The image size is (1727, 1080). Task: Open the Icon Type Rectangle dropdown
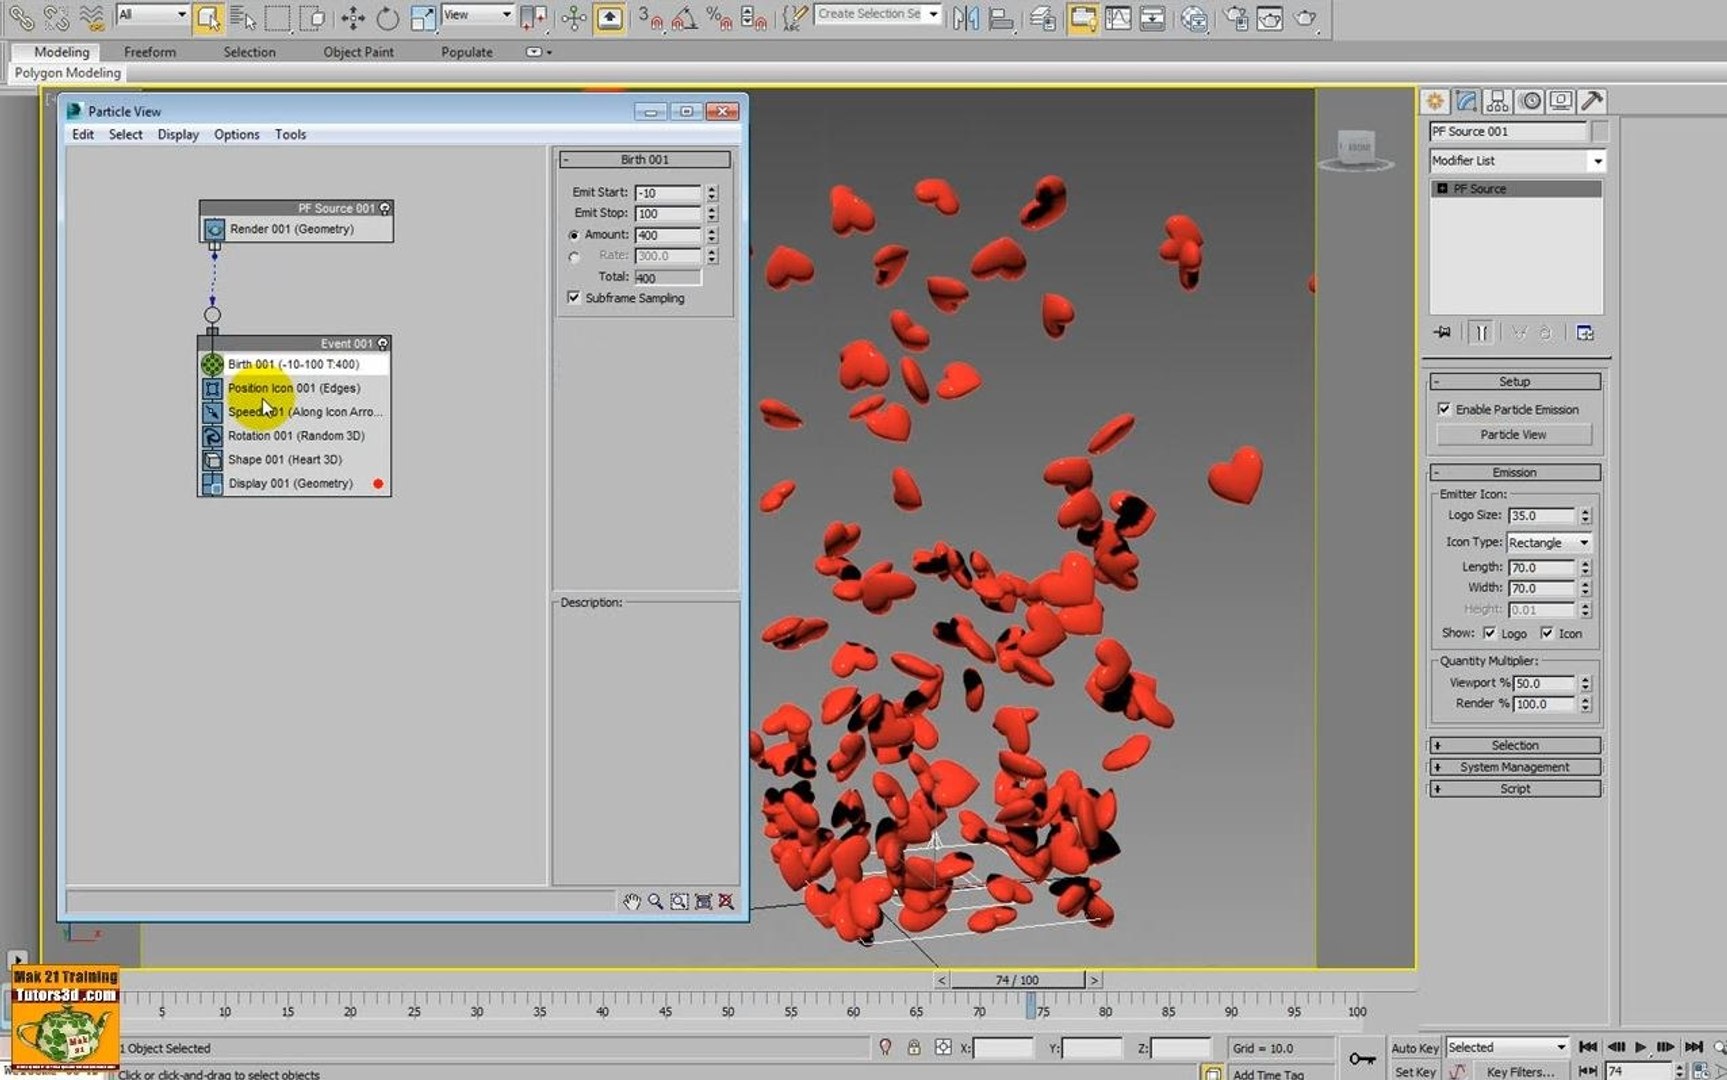point(1549,542)
